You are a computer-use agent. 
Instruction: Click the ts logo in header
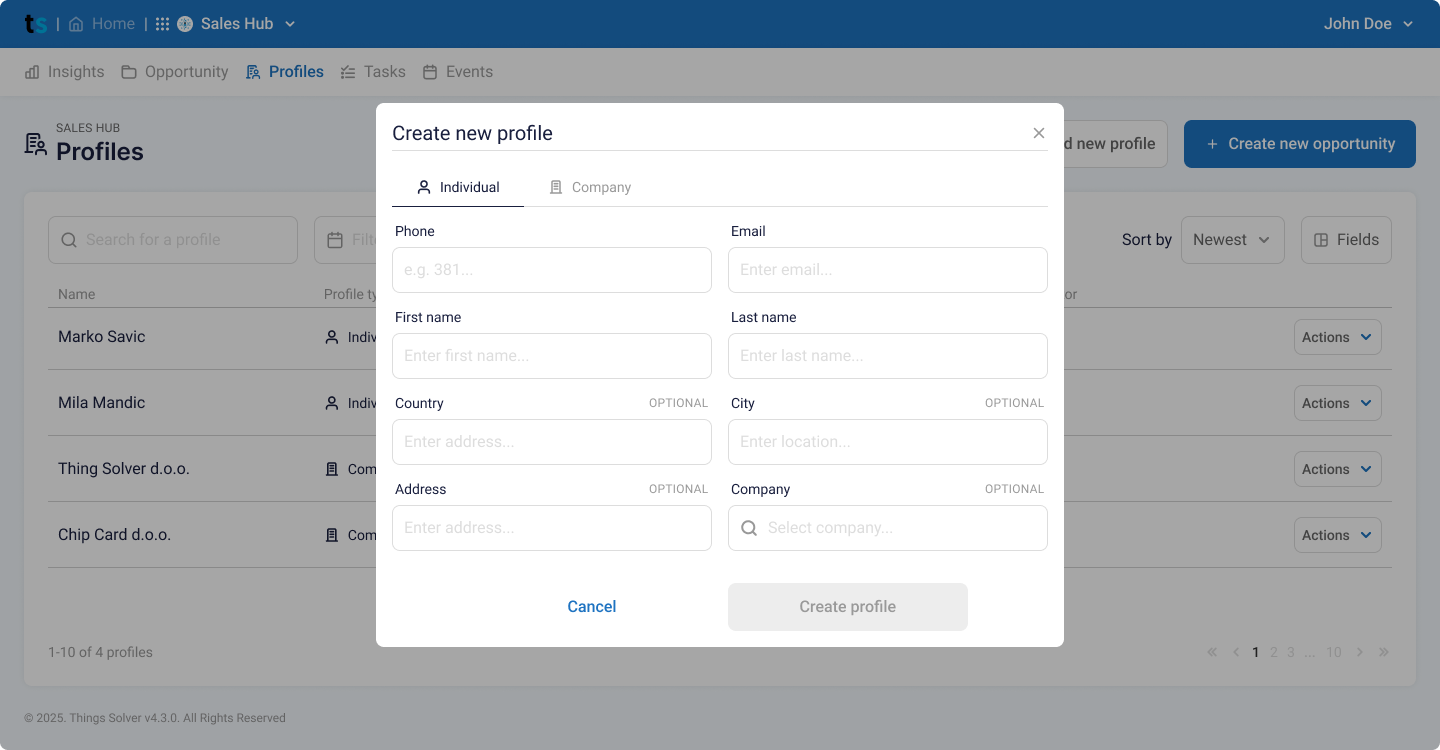36,24
